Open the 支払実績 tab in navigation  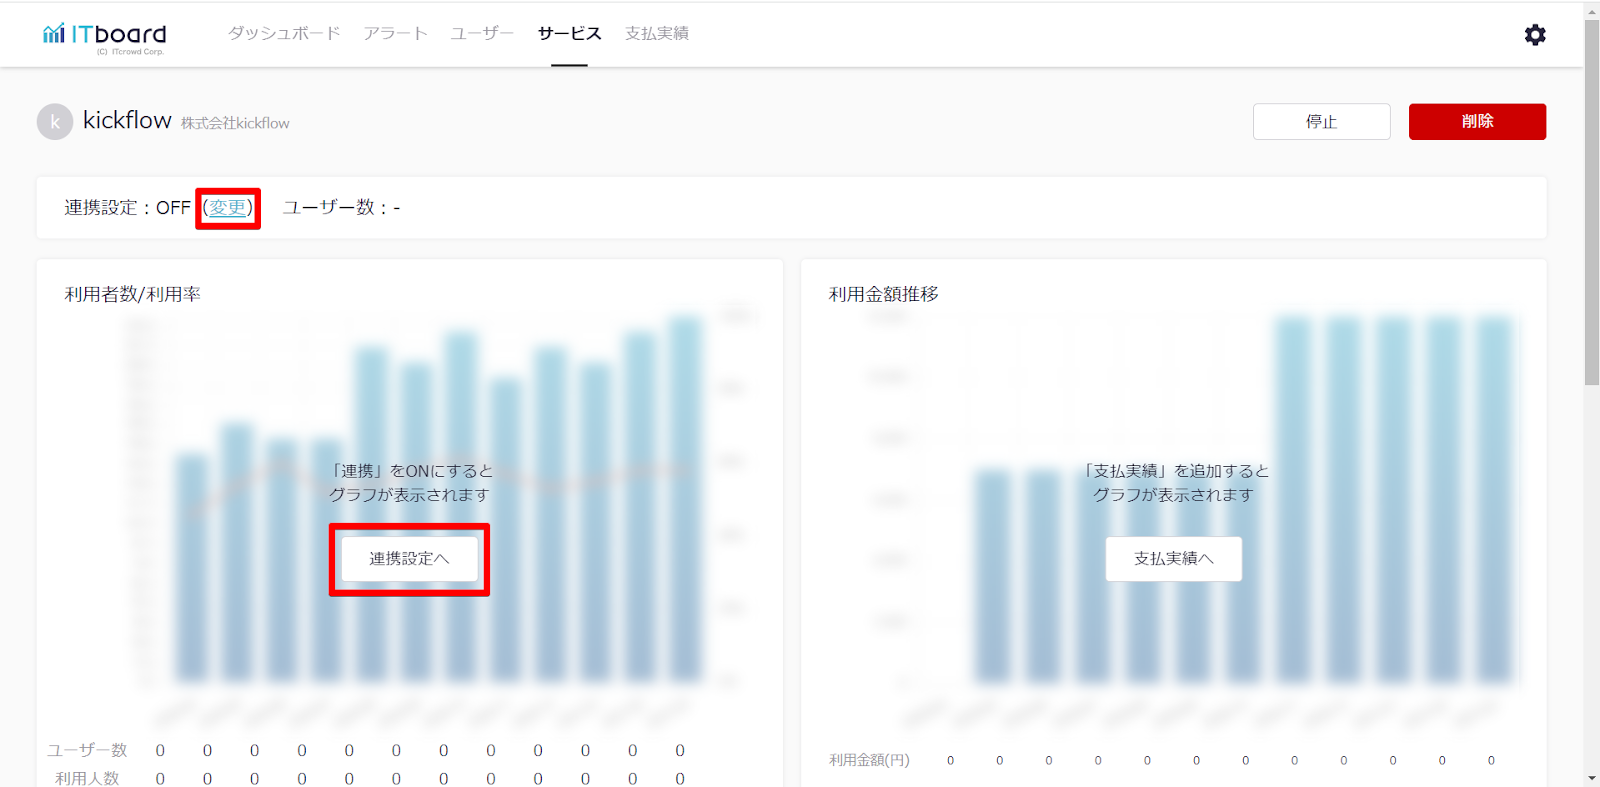657,33
